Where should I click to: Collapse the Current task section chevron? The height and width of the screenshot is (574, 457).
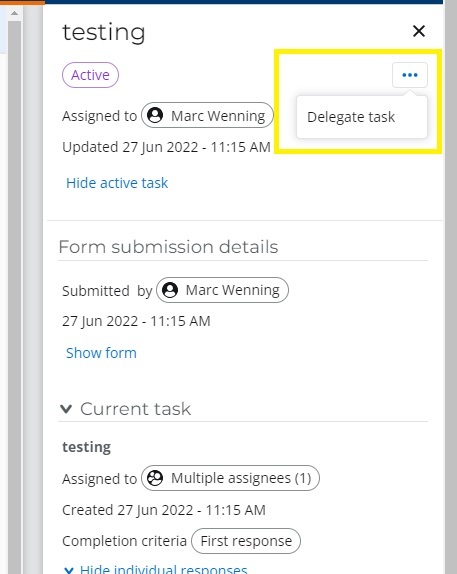66,409
